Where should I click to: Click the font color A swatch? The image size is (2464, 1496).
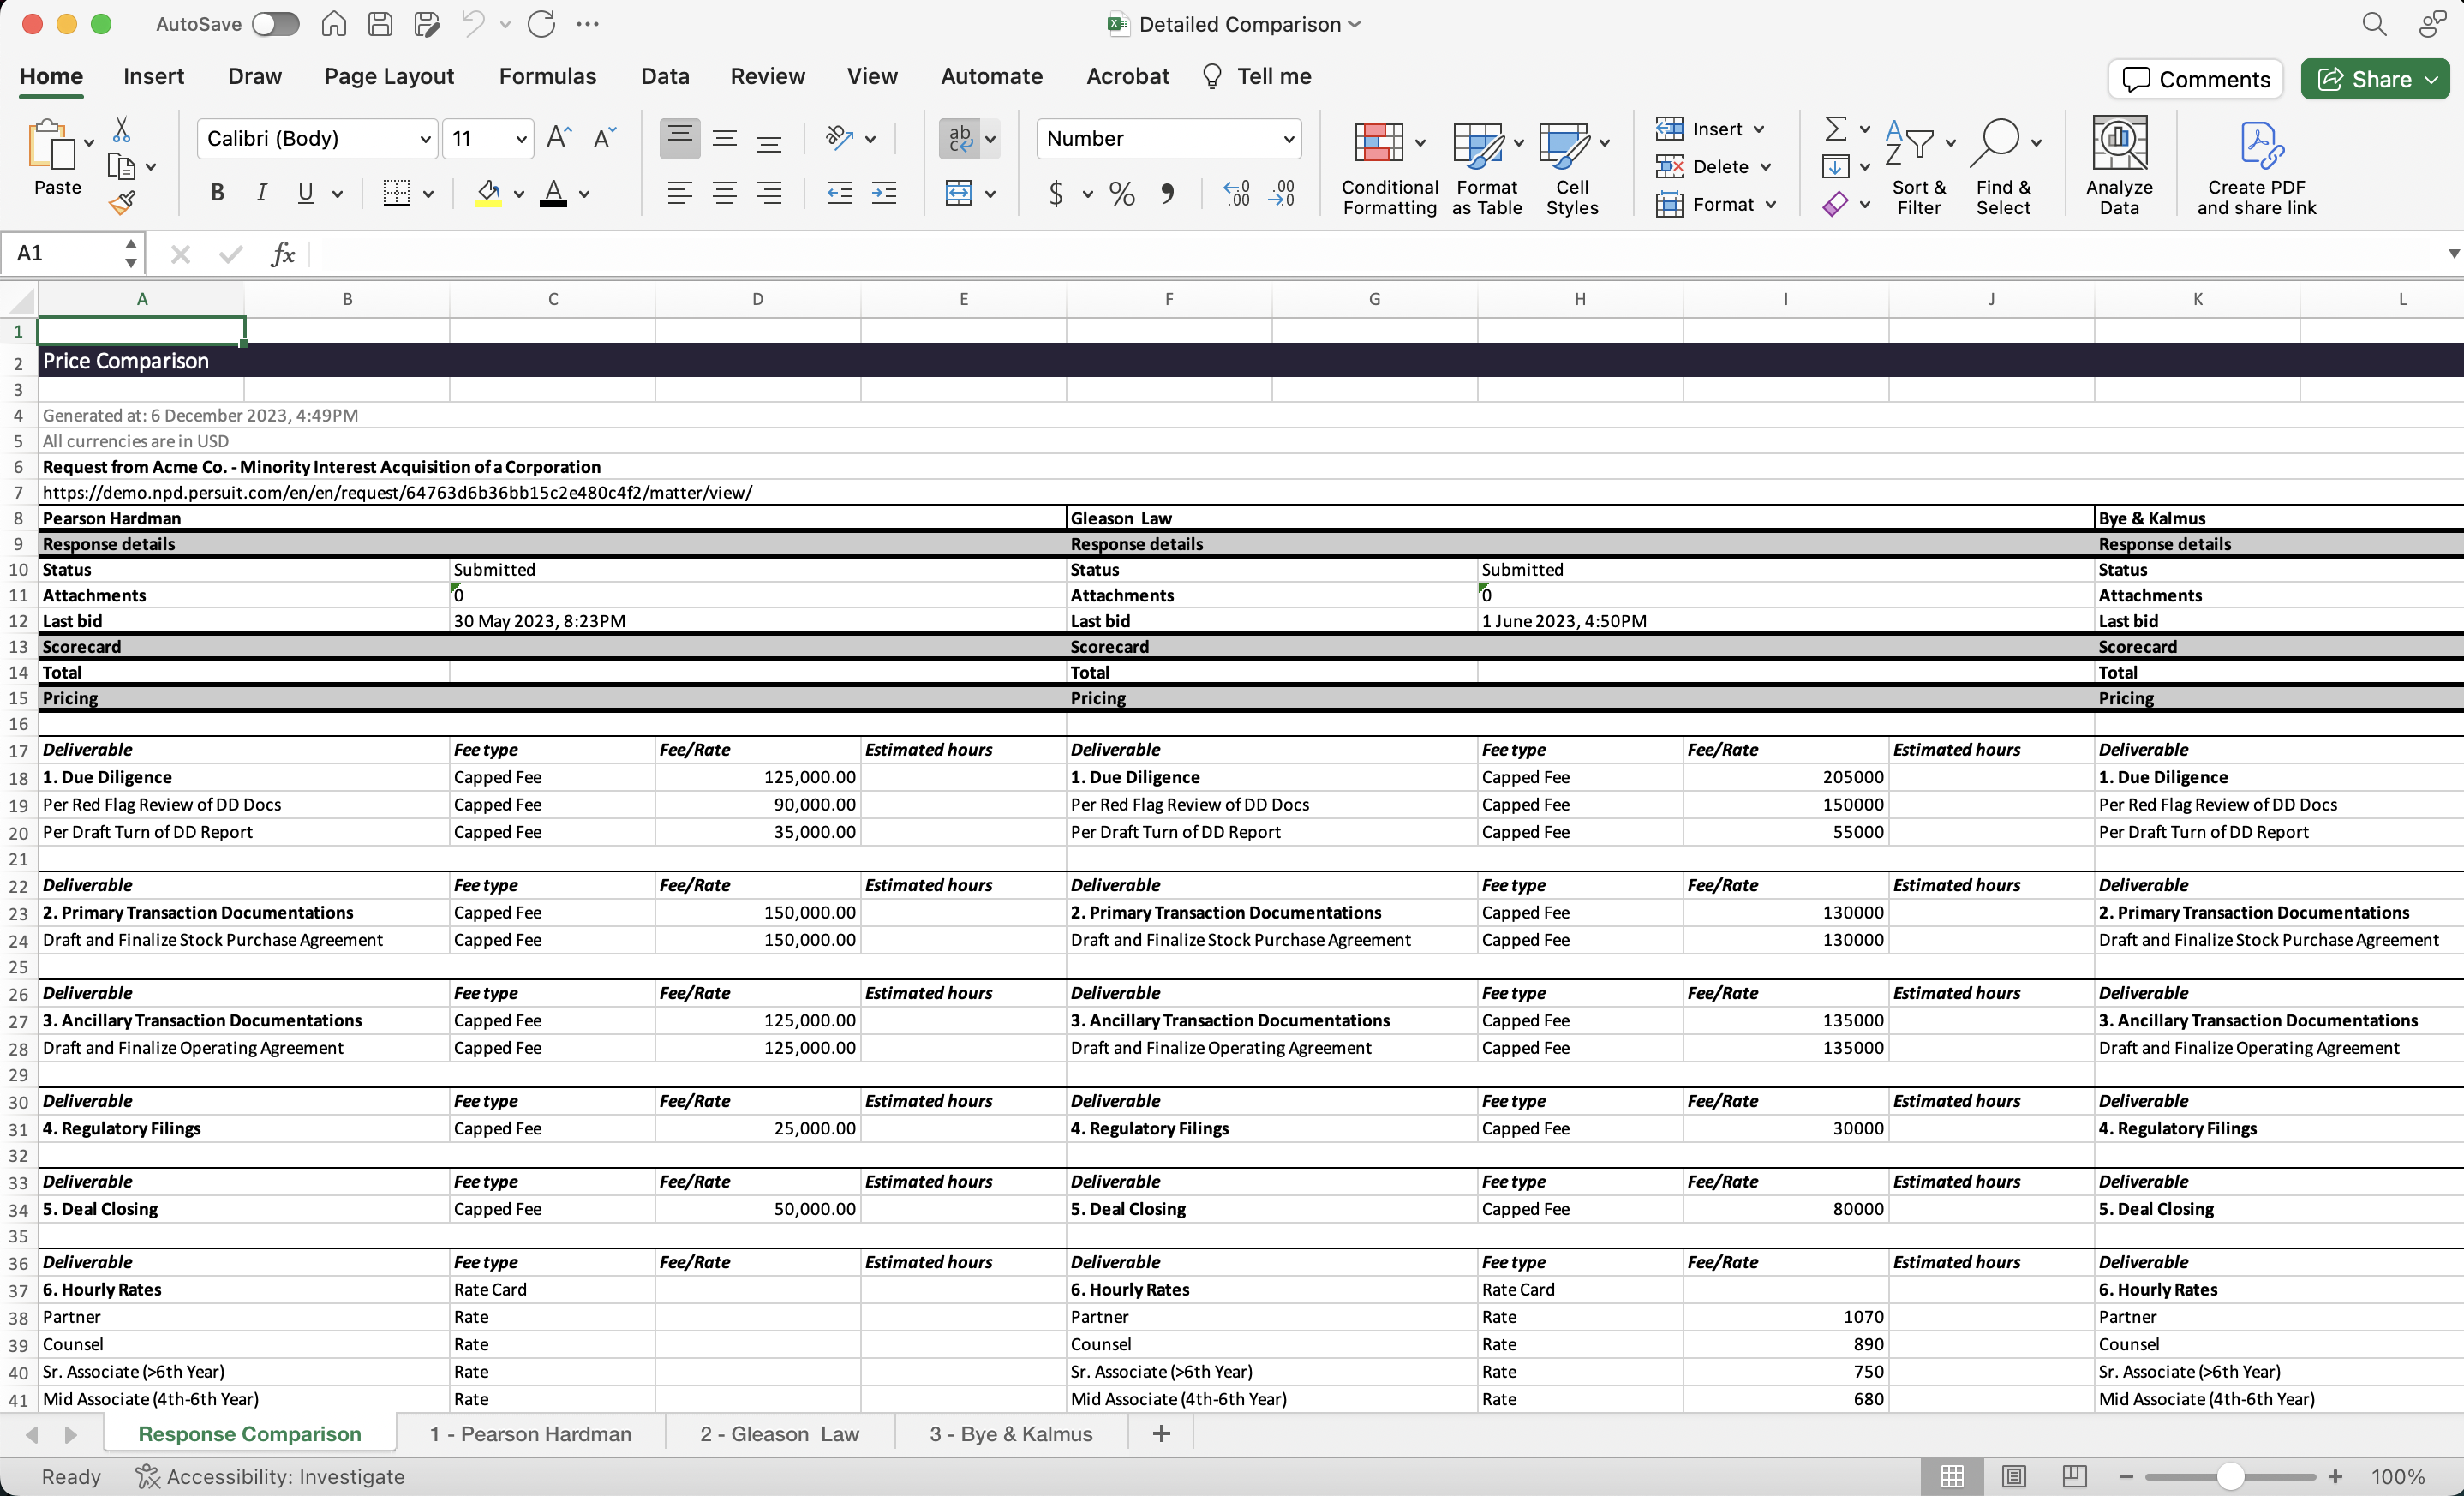point(553,193)
